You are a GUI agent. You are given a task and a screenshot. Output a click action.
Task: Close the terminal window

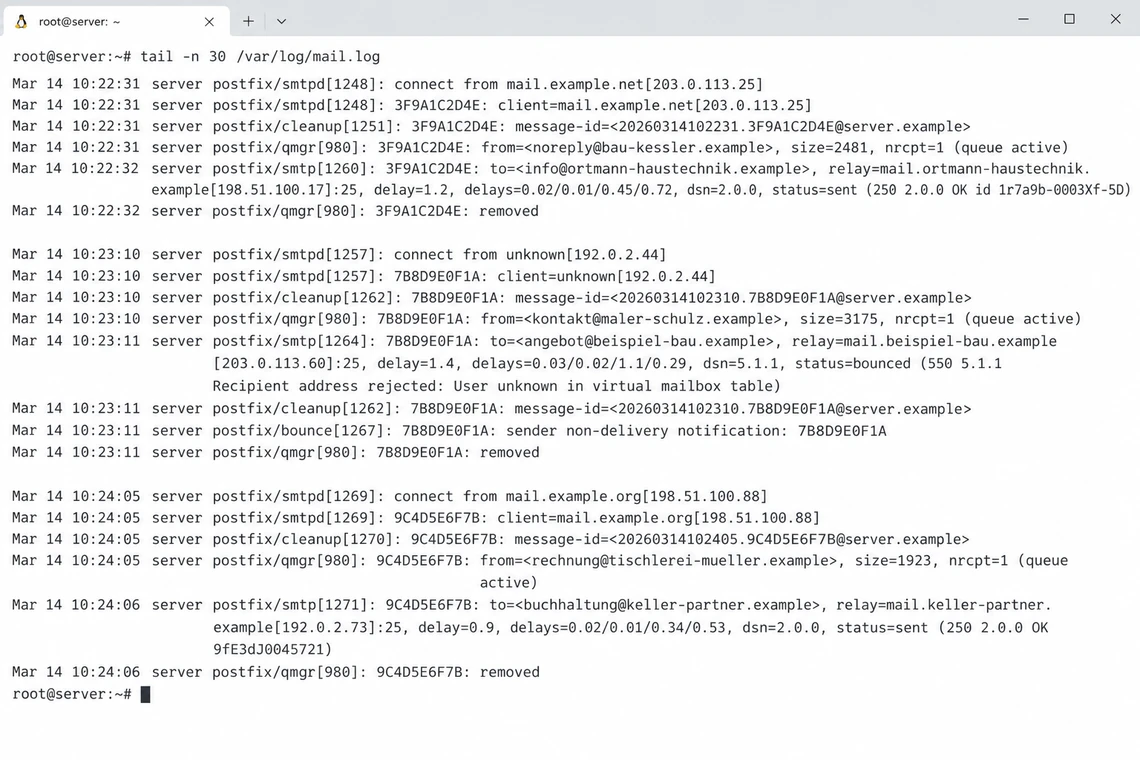pos(1115,19)
